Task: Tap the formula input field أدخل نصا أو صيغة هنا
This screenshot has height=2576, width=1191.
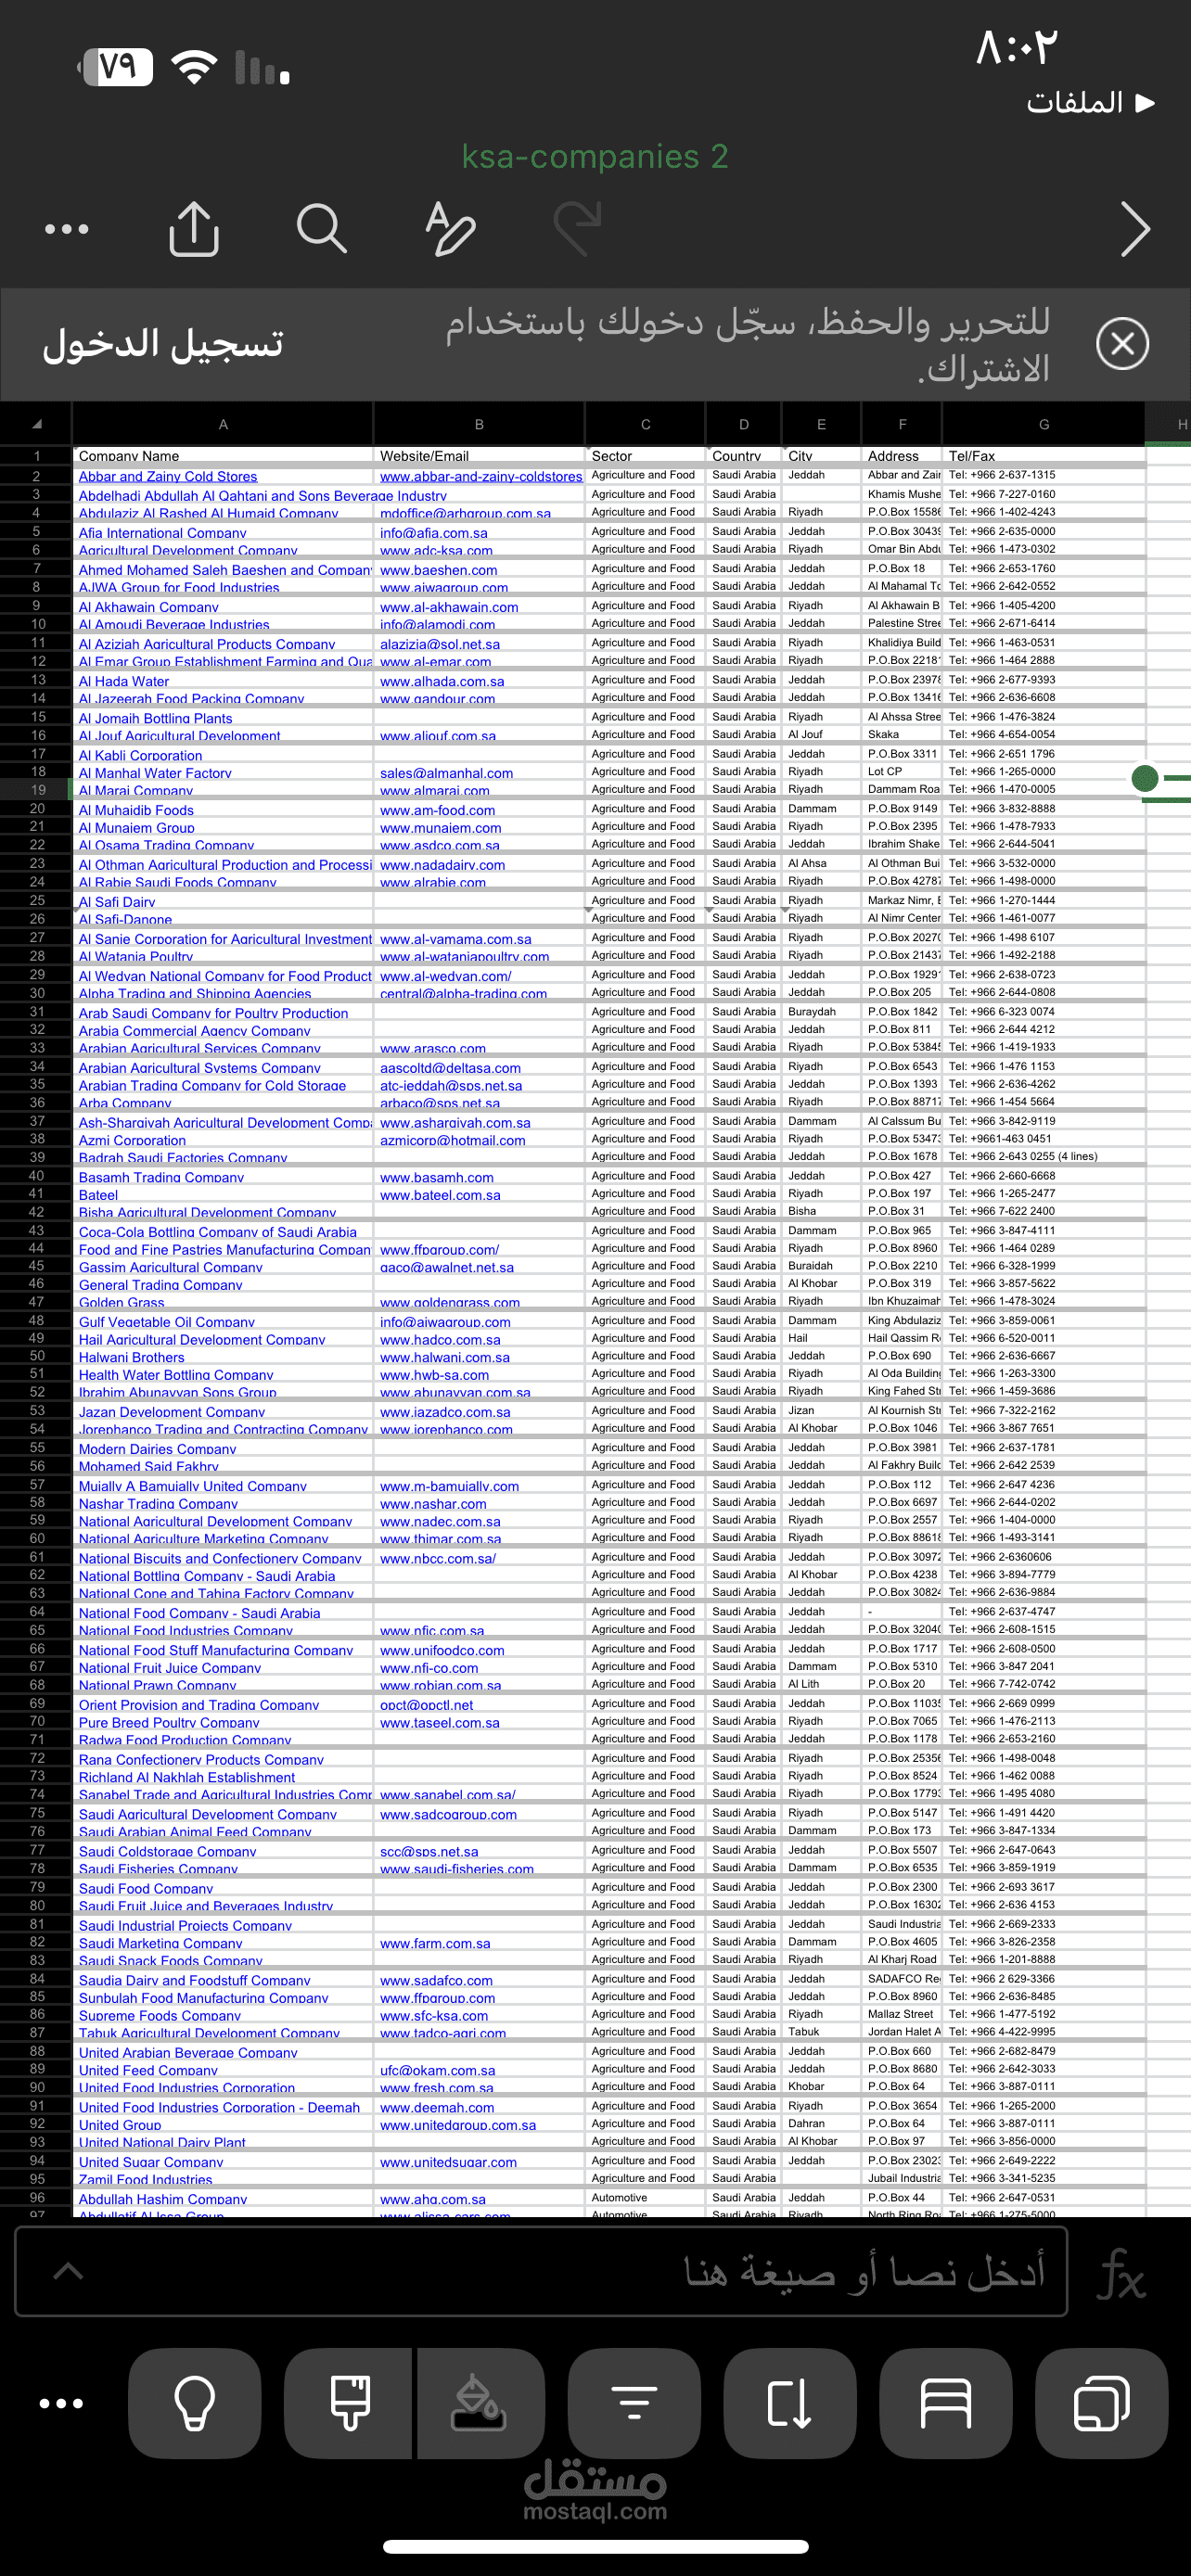Action: [x=541, y=2271]
